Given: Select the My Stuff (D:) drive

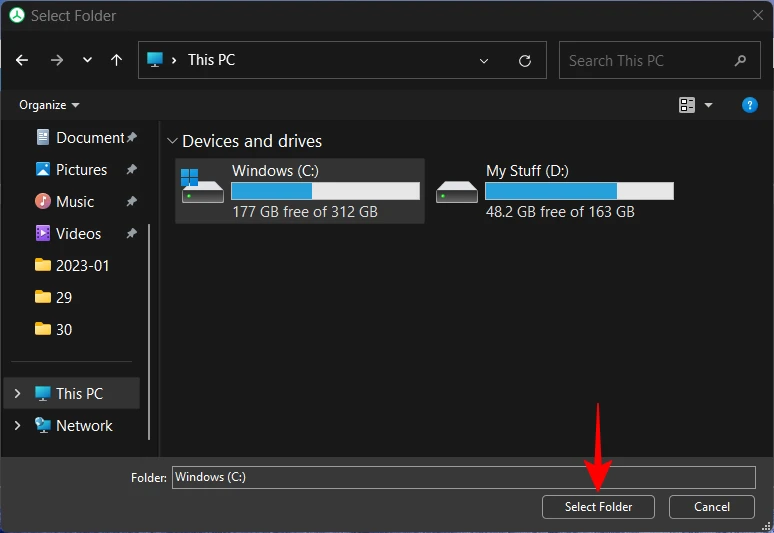Looking at the screenshot, I should (x=555, y=191).
